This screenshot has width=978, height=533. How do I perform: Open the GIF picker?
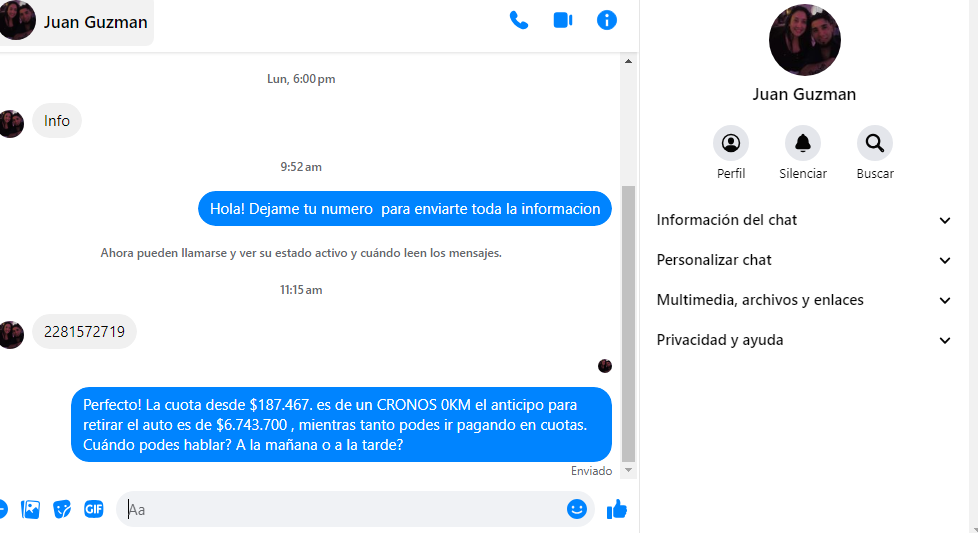pos(94,509)
